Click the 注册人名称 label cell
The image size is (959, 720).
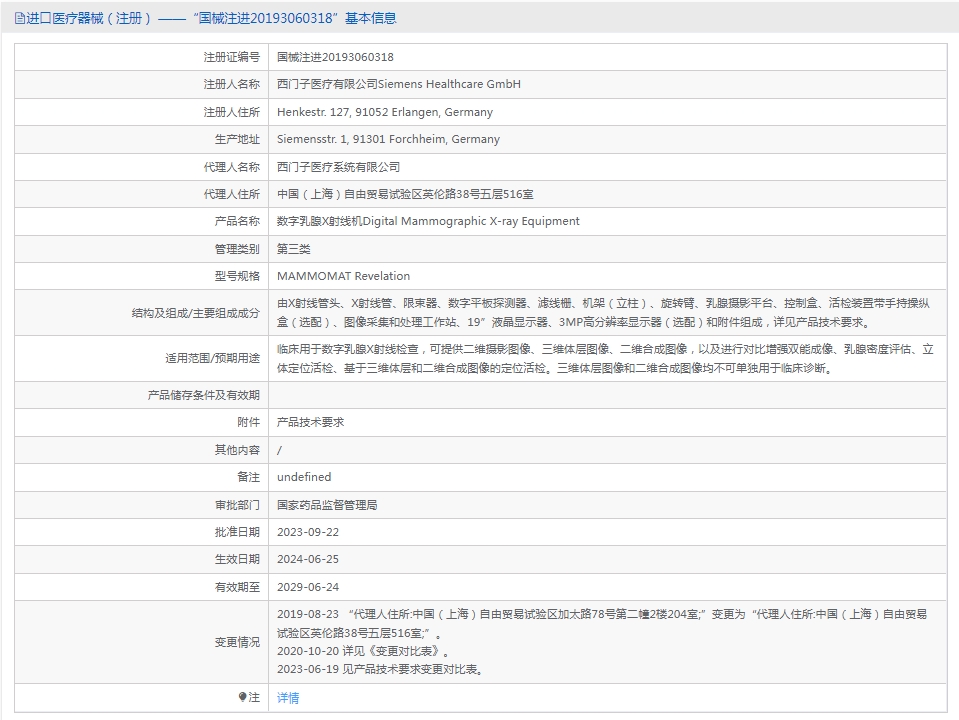tap(141, 84)
